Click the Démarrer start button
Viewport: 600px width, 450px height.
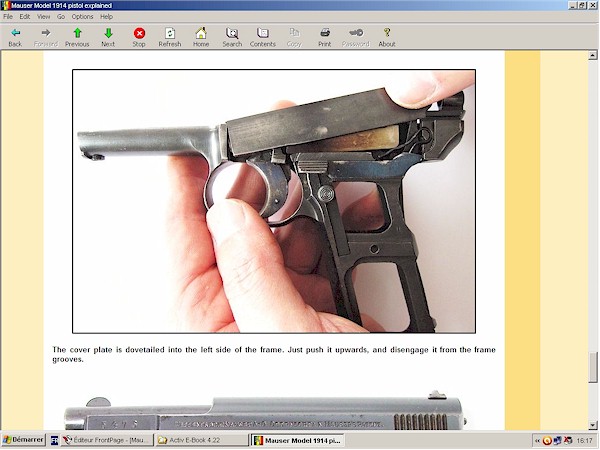click(23, 440)
